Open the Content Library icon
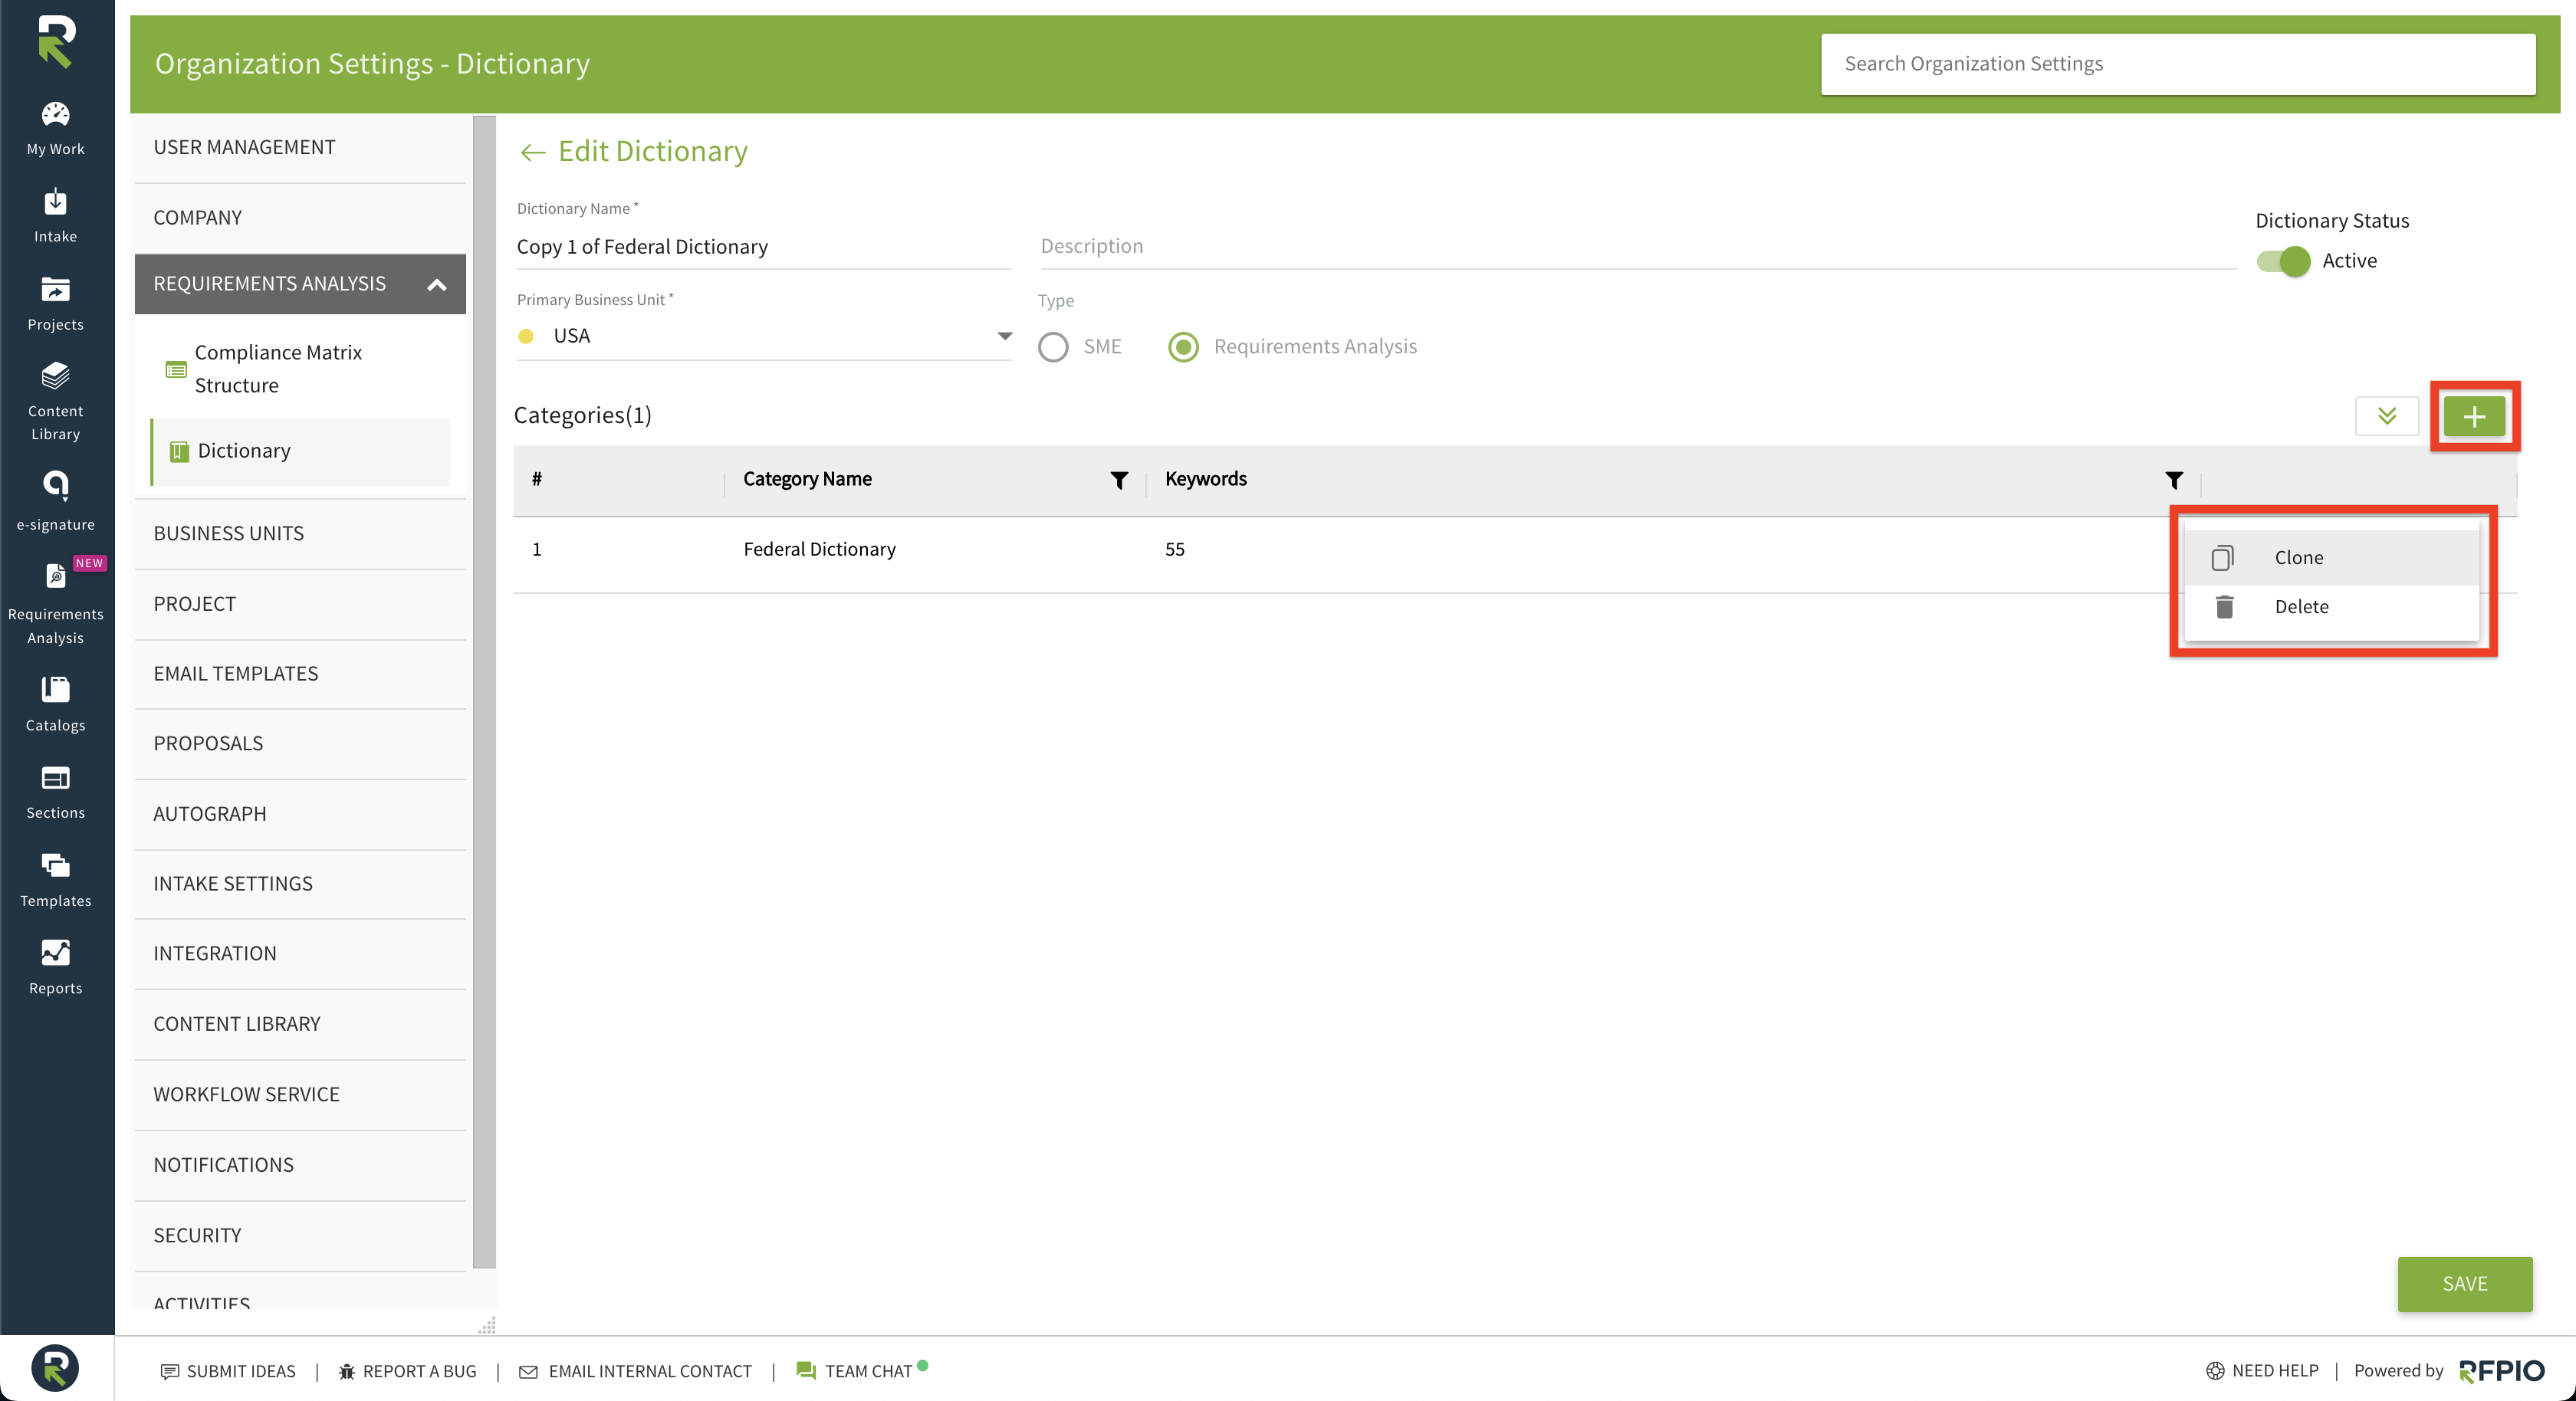 pos(55,376)
